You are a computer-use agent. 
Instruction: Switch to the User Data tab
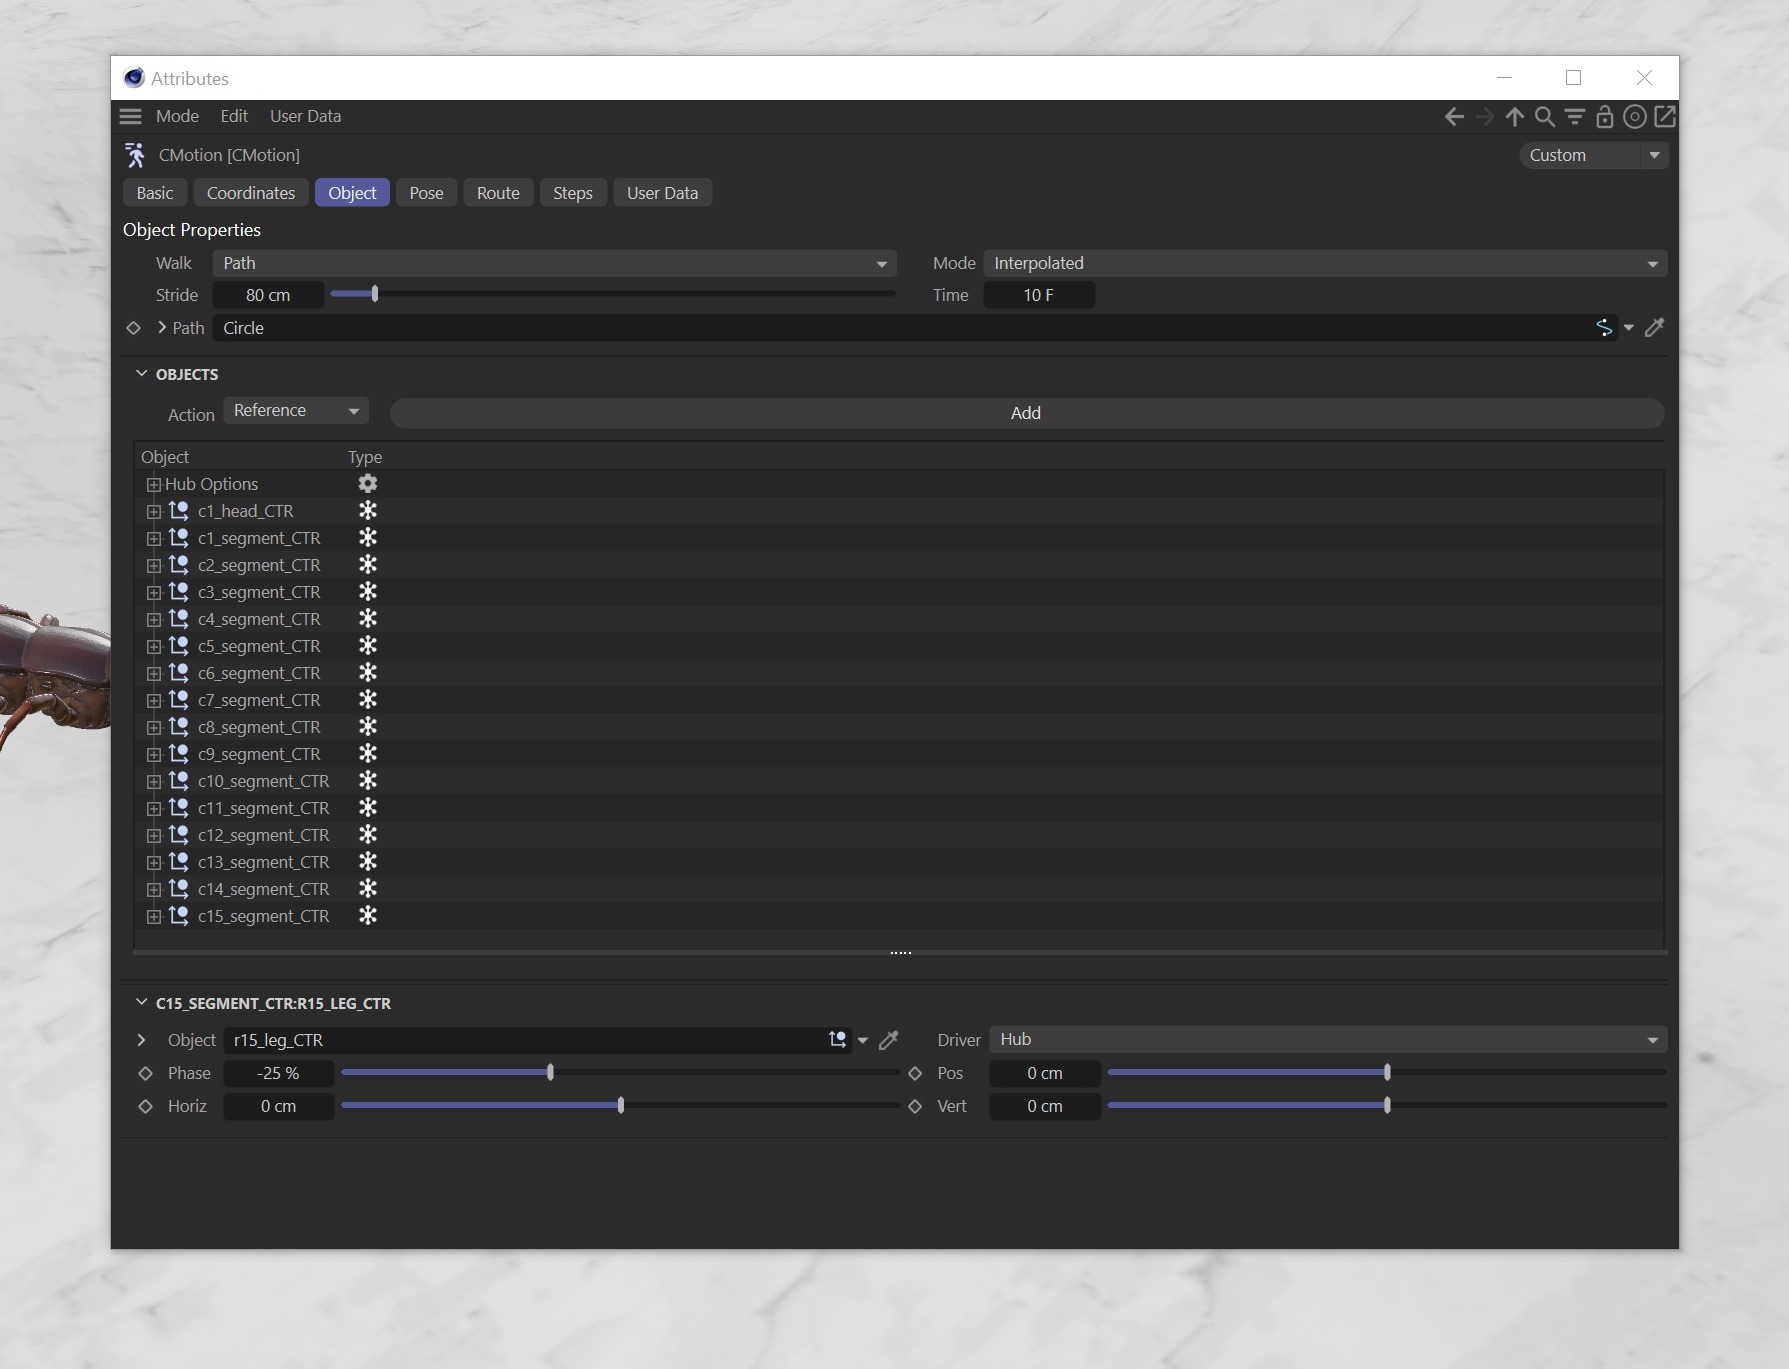(x=662, y=193)
